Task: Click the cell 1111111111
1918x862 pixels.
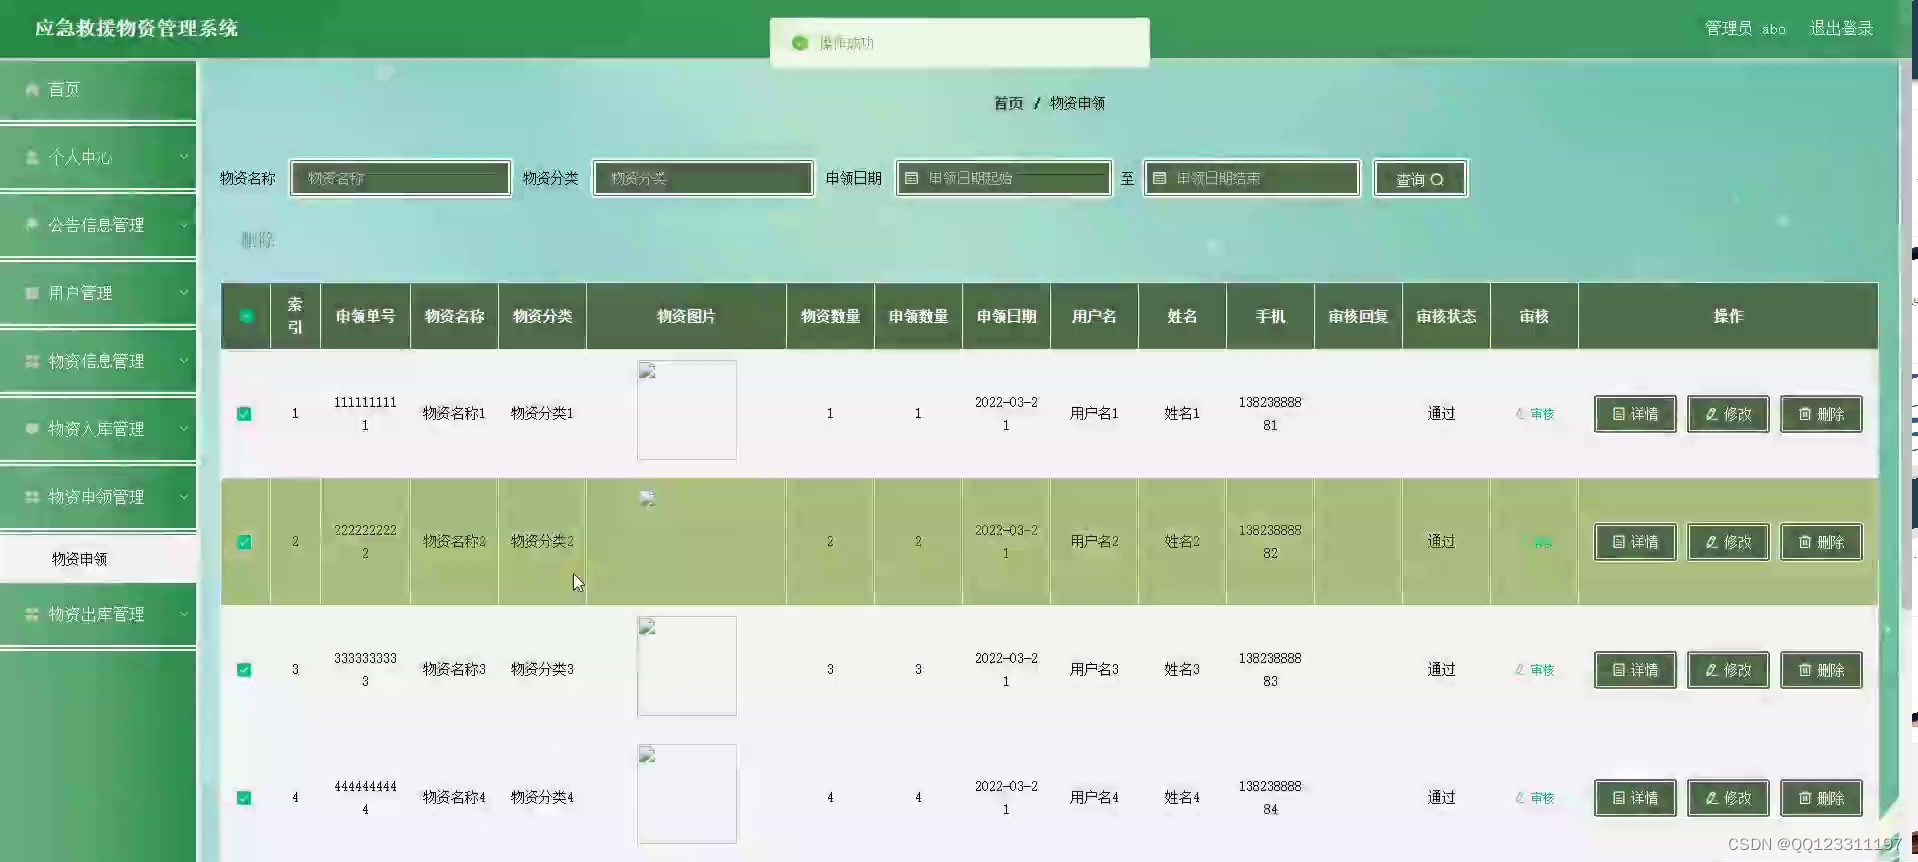Action: click(x=365, y=413)
